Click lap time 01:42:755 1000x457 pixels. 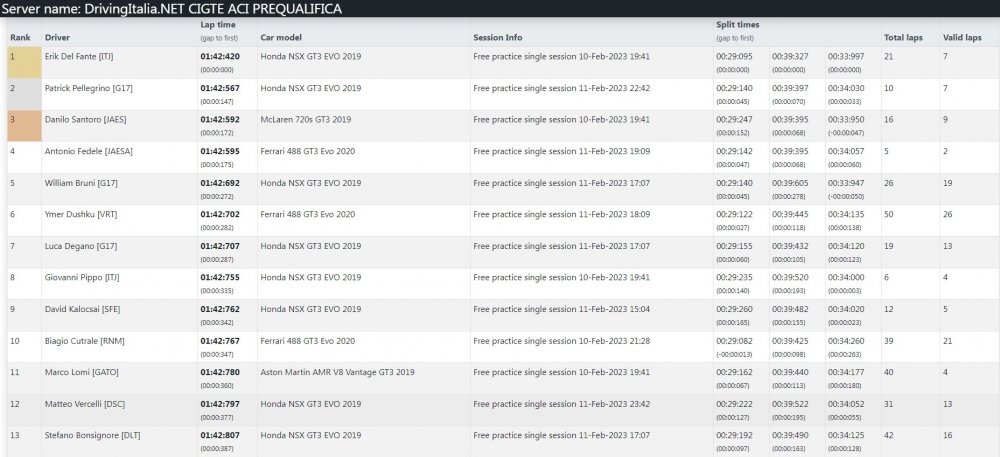pos(220,278)
